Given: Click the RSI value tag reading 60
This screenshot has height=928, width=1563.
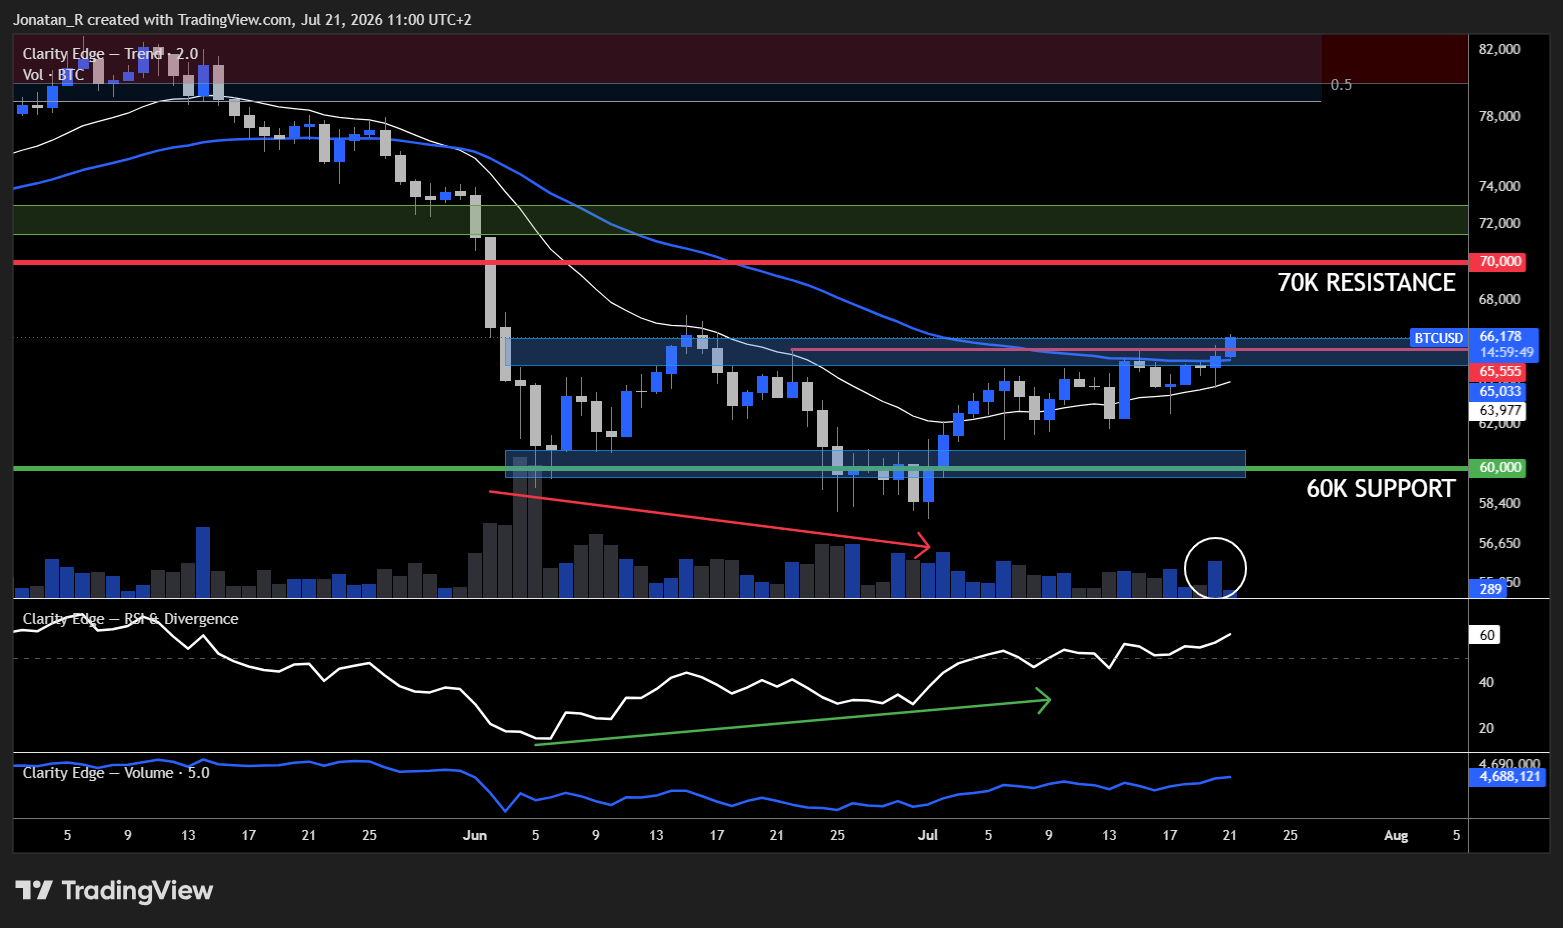Looking at the screenshot, I should tap(1487, 635).
